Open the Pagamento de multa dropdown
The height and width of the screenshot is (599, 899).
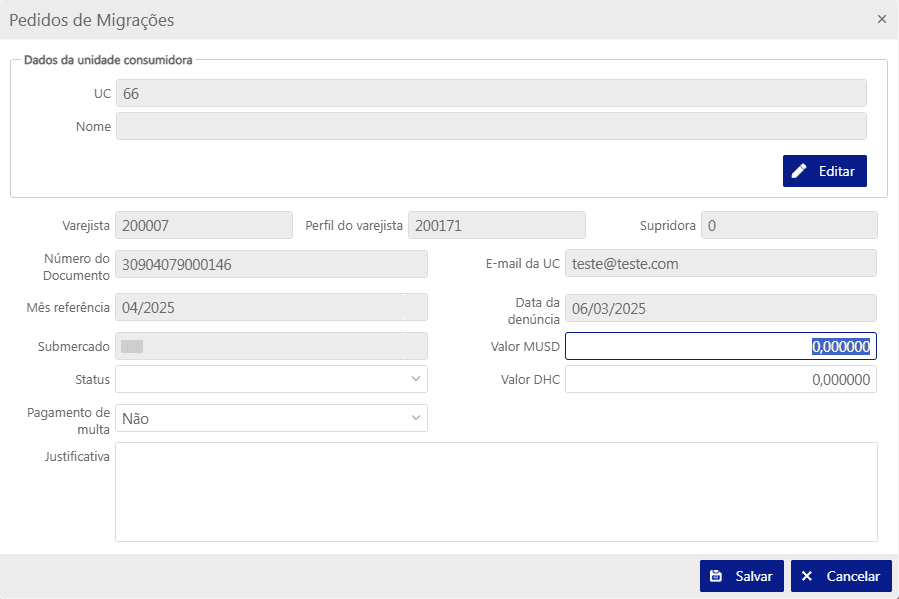tap(271, 418)
